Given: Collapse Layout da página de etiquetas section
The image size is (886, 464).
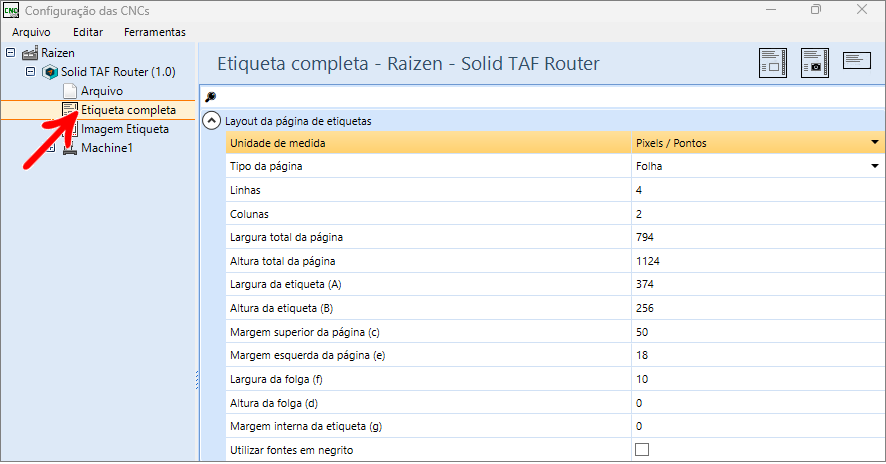Looking at the screenshot, I should 211,121.
